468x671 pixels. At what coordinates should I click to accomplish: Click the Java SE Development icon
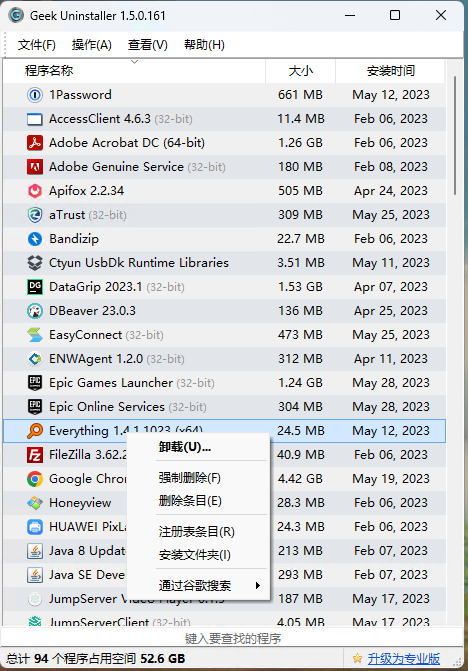(35, 575)
